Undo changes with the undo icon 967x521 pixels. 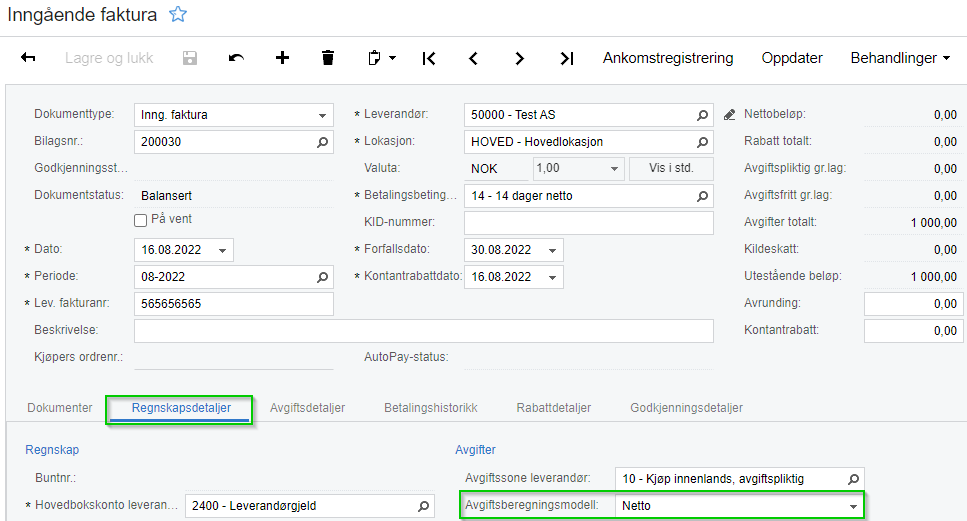tap(236, 58)
